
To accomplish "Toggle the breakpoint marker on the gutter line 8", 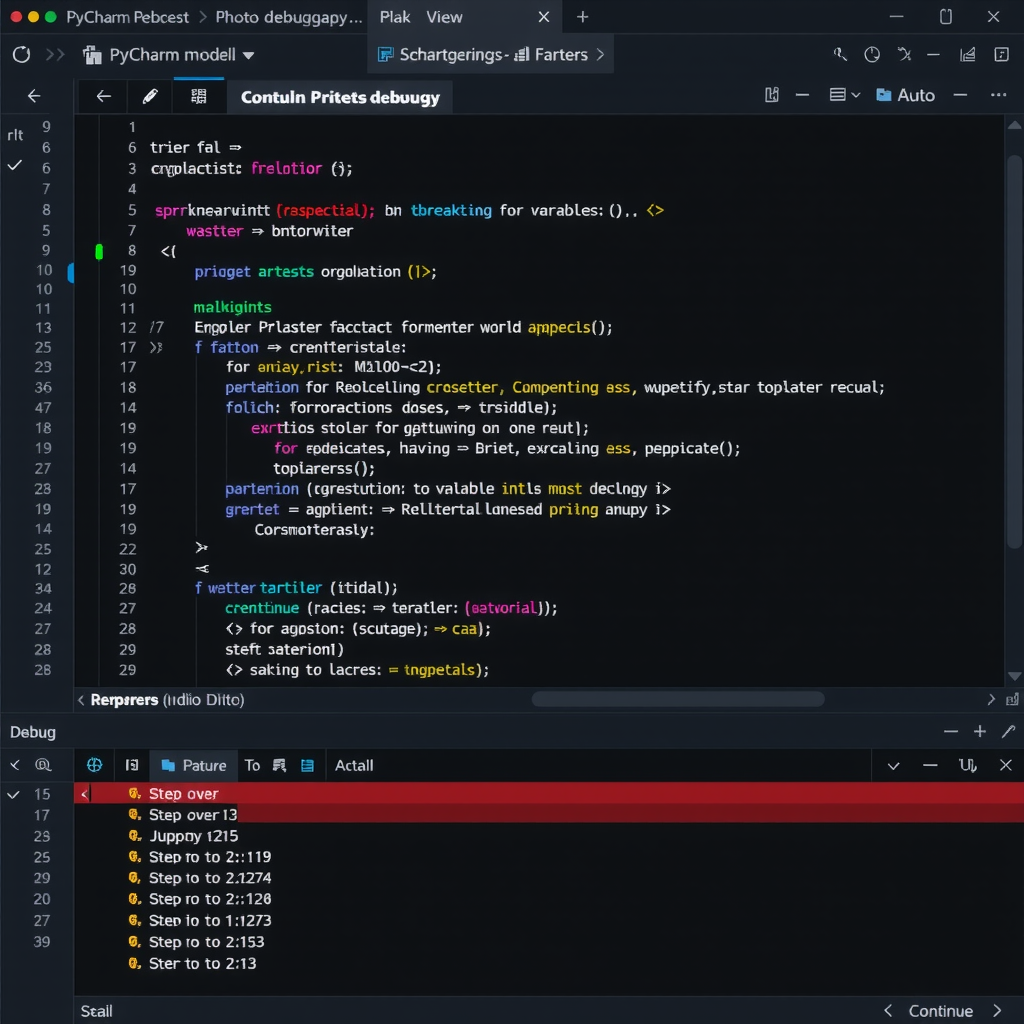I will coord(98,251).
